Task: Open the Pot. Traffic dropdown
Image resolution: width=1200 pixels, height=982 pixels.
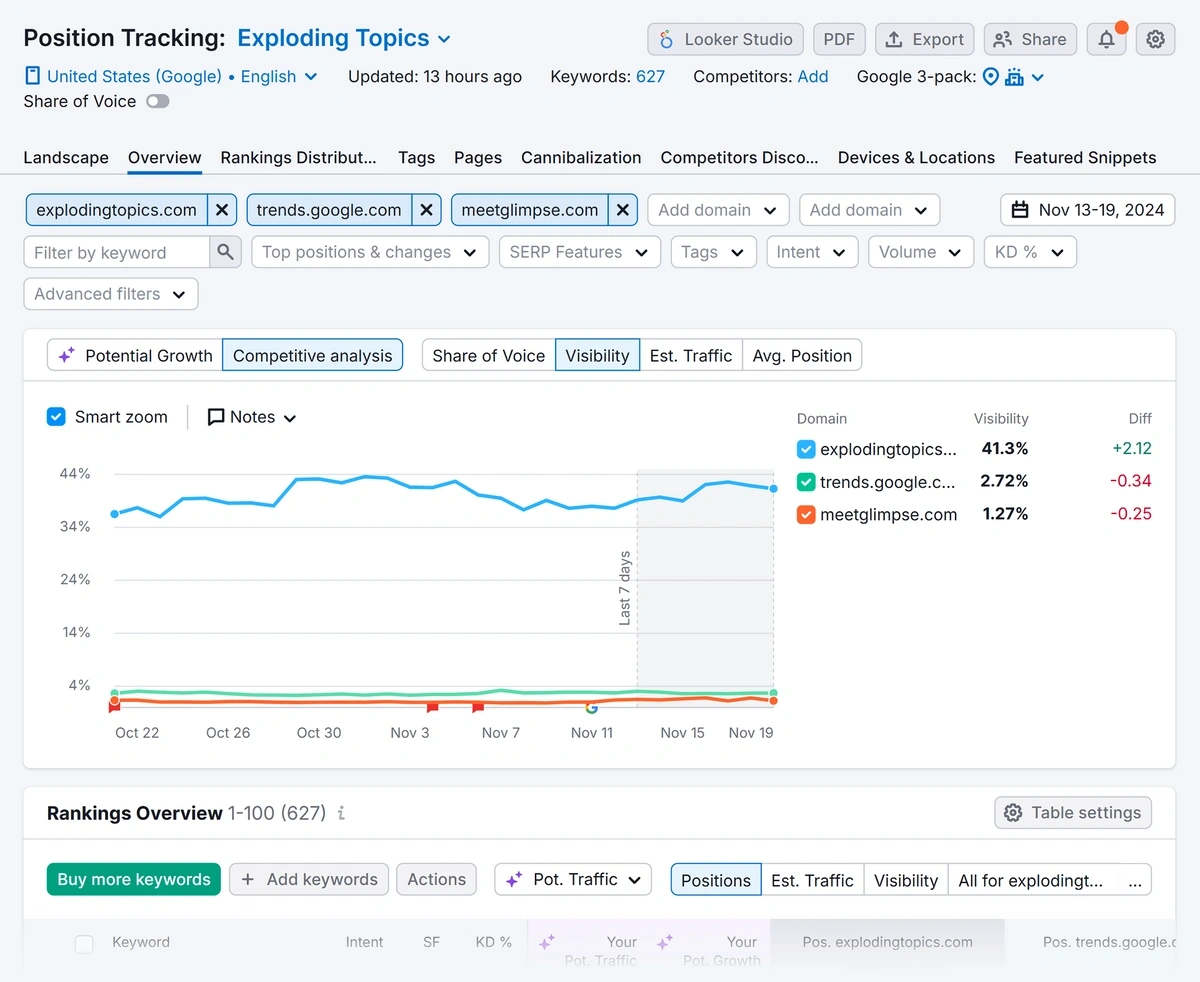Action: [x=573, y=880]
